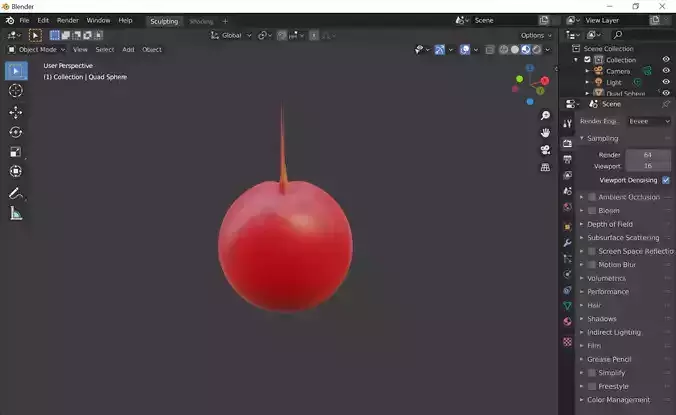Open Scene properties tab icon
The height and width of the screenshot is (415, 676).
[x=567, y=191]
